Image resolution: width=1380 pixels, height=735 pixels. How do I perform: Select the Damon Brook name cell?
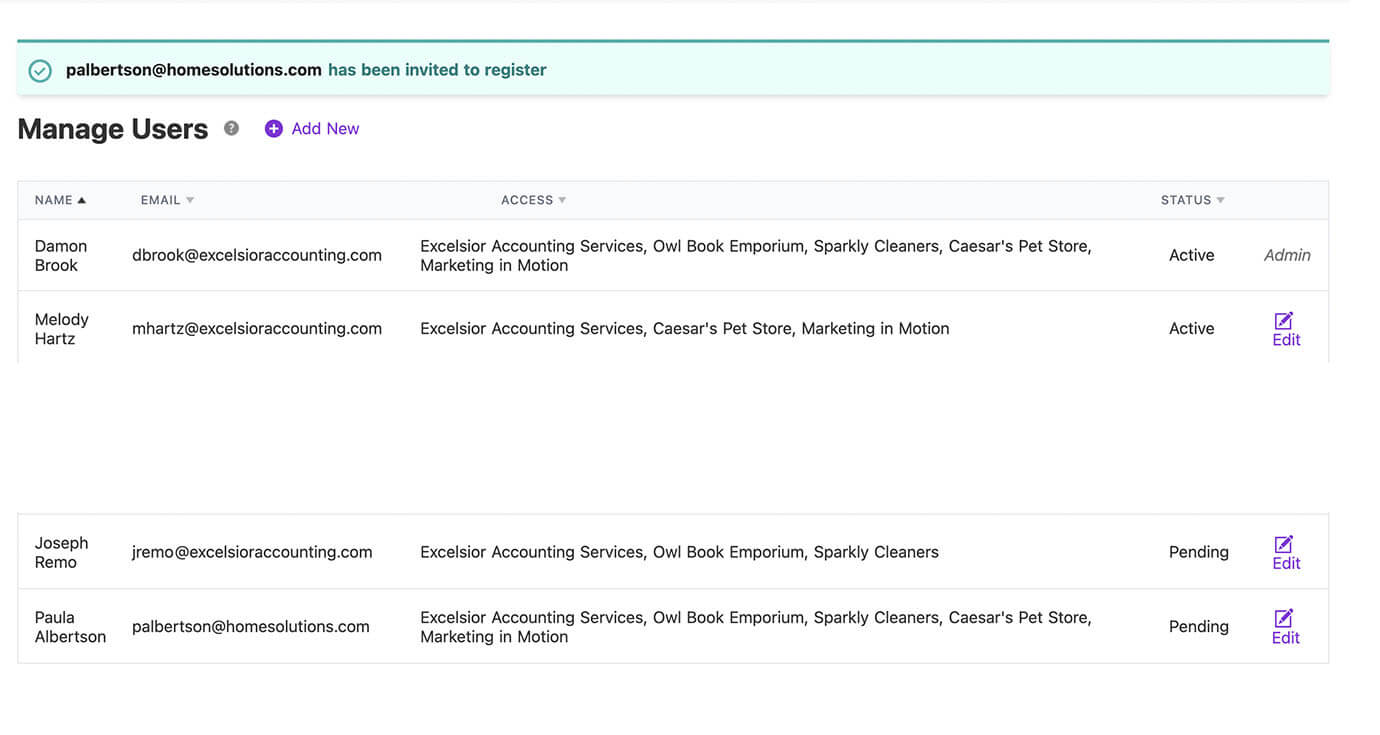click(61, 255)
